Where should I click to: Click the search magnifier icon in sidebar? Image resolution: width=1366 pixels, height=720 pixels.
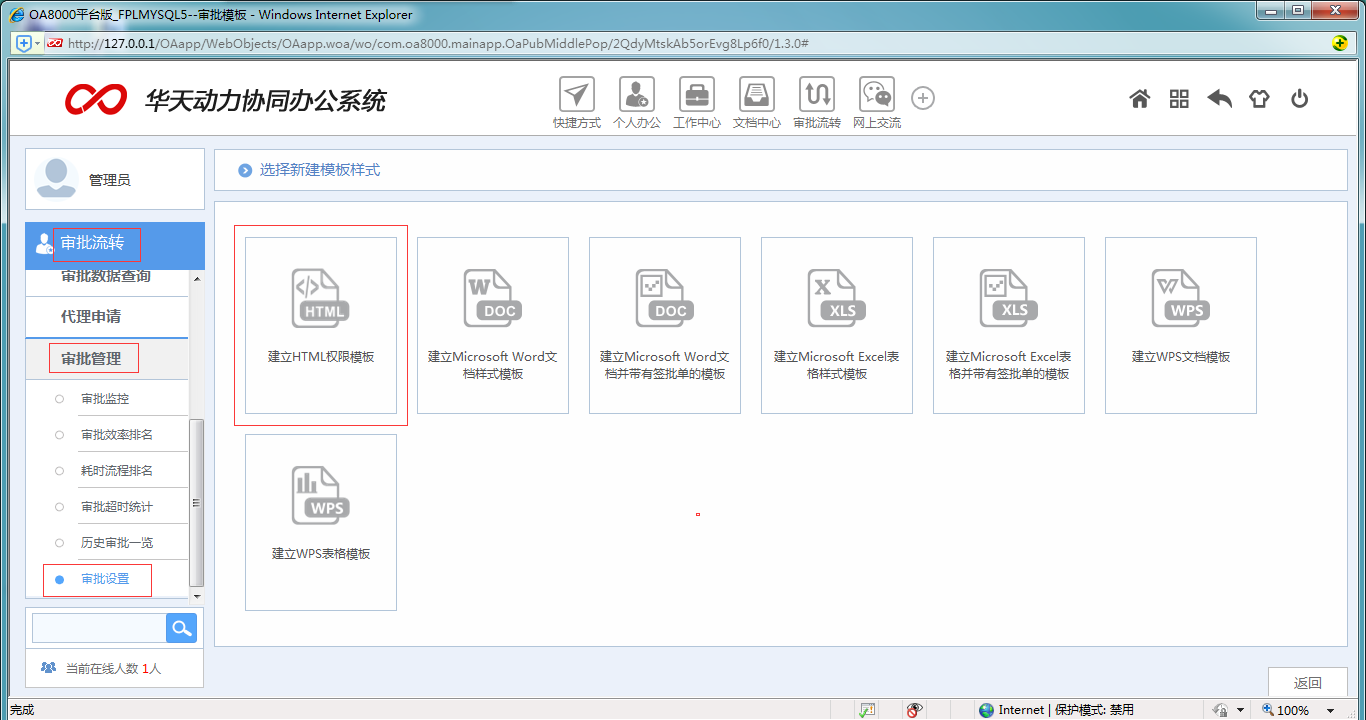click(181, 627)
